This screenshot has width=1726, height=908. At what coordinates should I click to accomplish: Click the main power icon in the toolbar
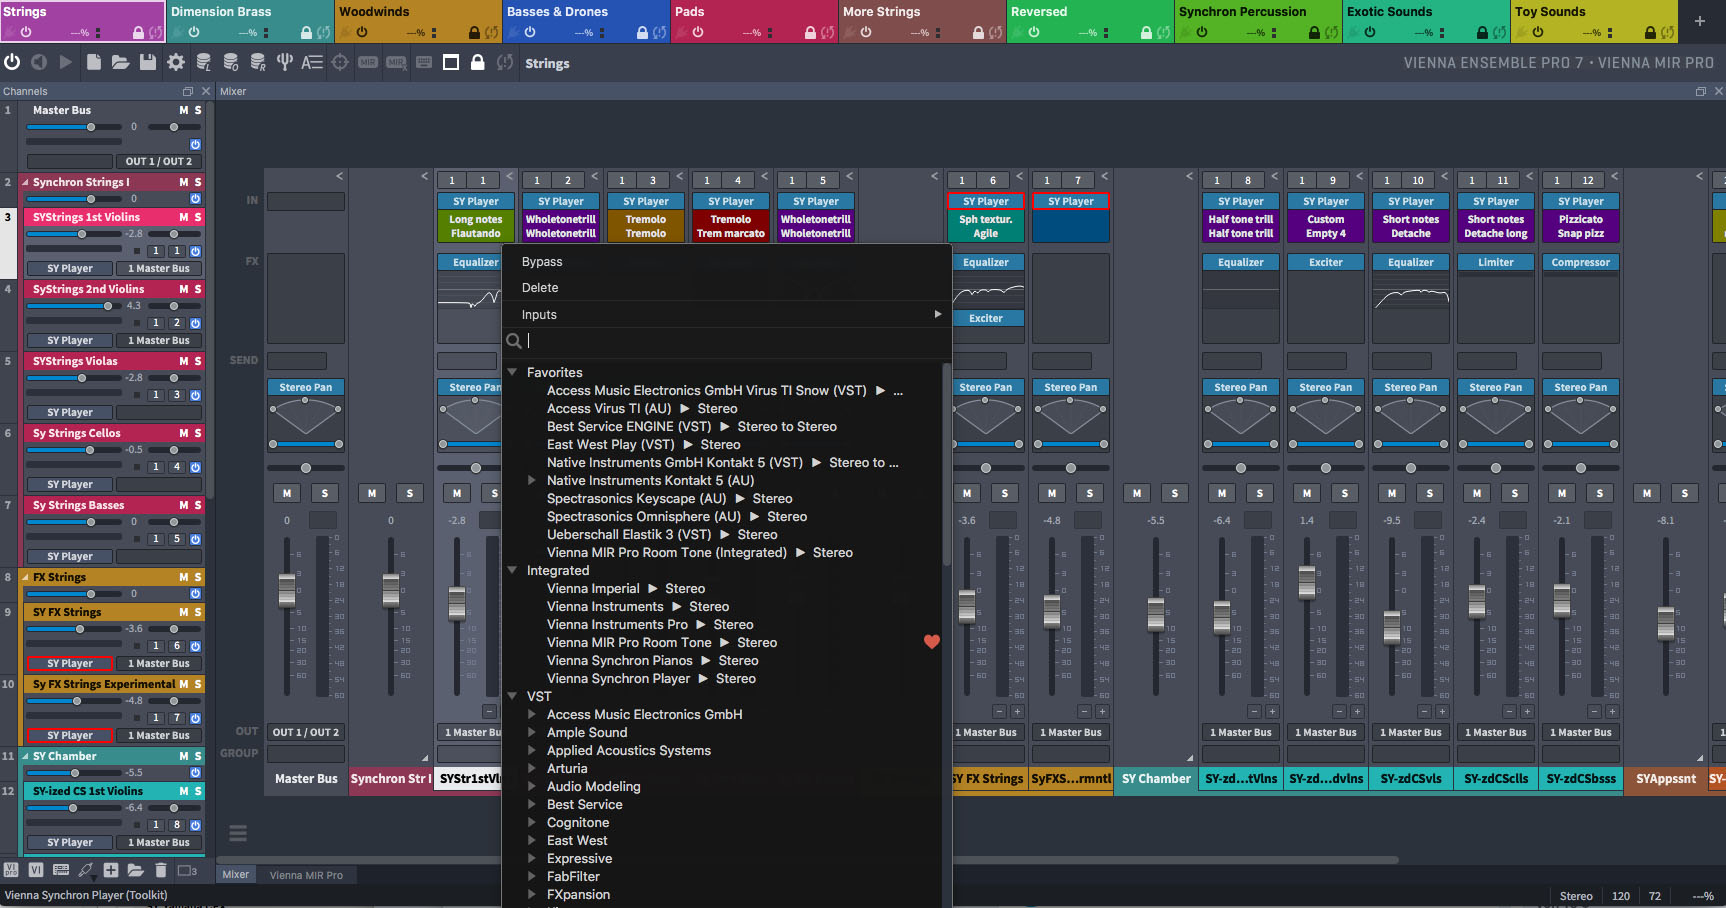coord(12,62)
